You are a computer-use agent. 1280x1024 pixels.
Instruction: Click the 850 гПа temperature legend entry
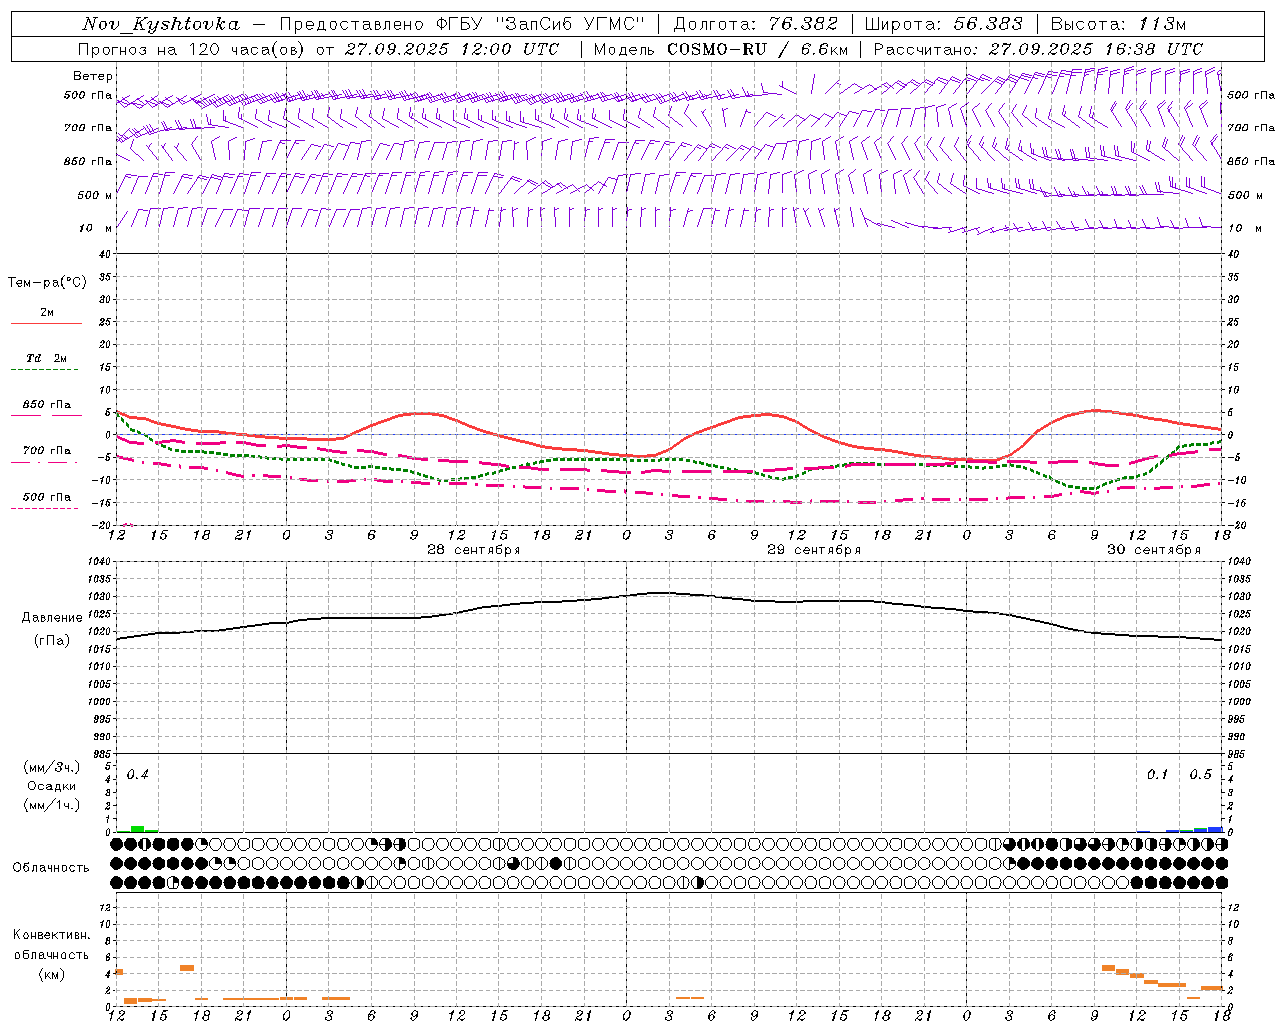coord(47,405)
